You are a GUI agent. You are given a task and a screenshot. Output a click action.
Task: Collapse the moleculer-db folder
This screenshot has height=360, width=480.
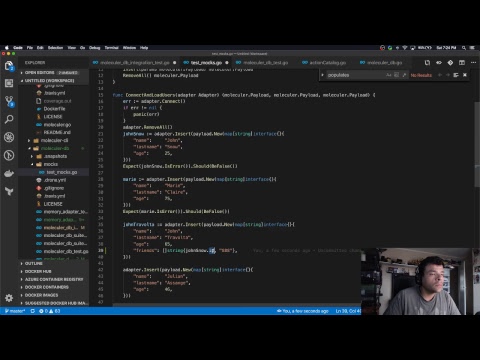[53, 148]
